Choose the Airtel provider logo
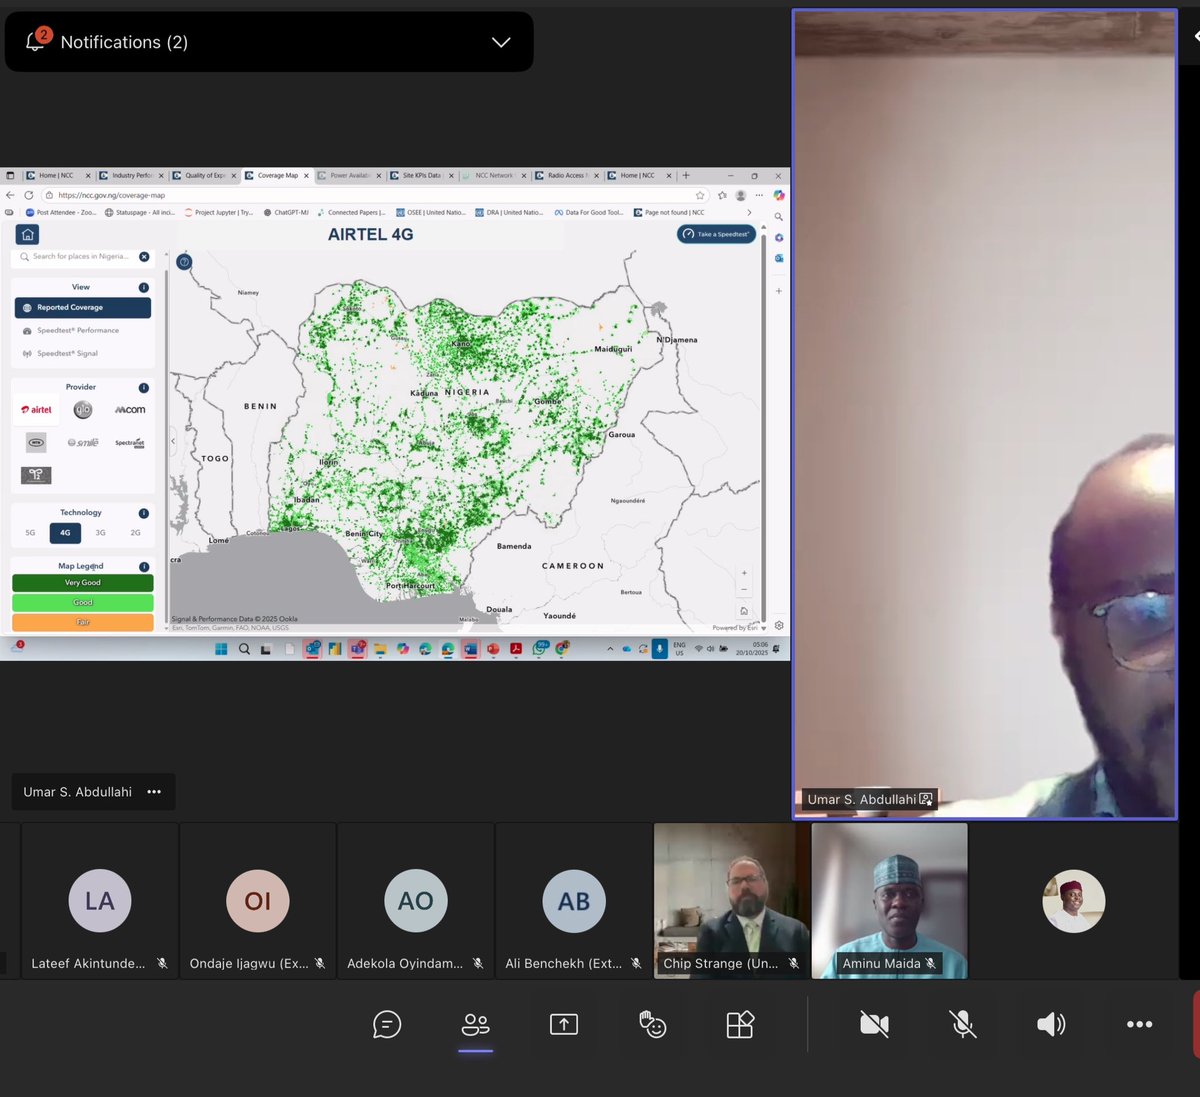This screenshot has height=1097, width=1200. pos(36,410)
